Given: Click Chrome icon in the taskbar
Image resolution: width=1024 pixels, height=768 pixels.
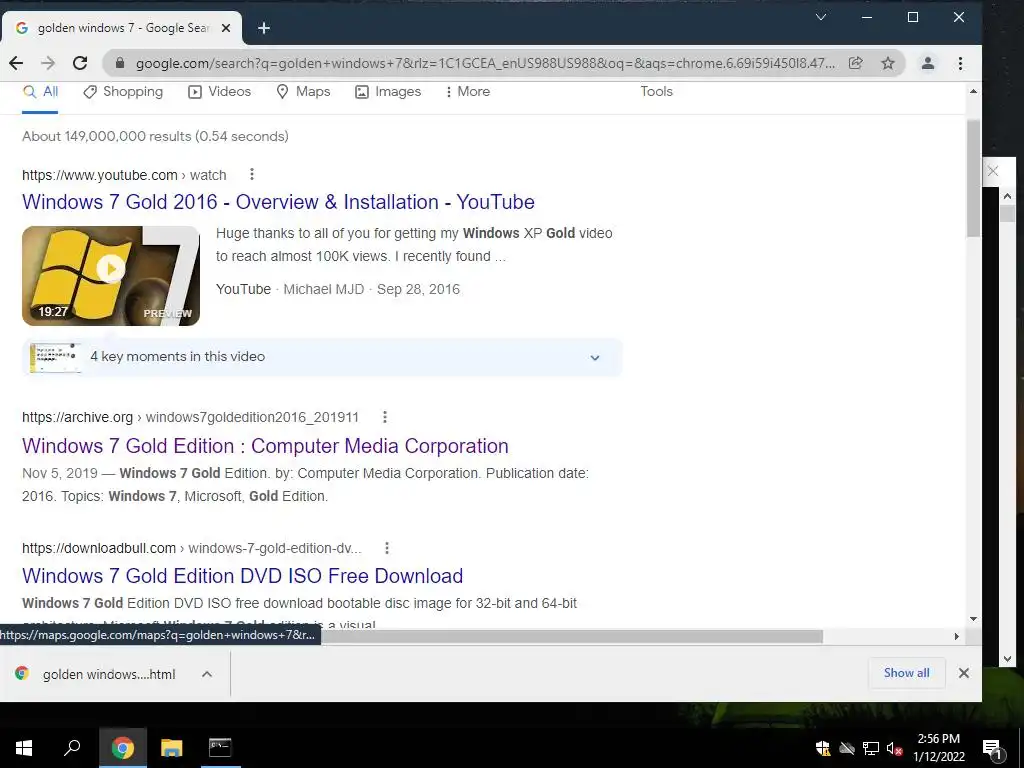Looking at the screenshot, I should [122, 748].
